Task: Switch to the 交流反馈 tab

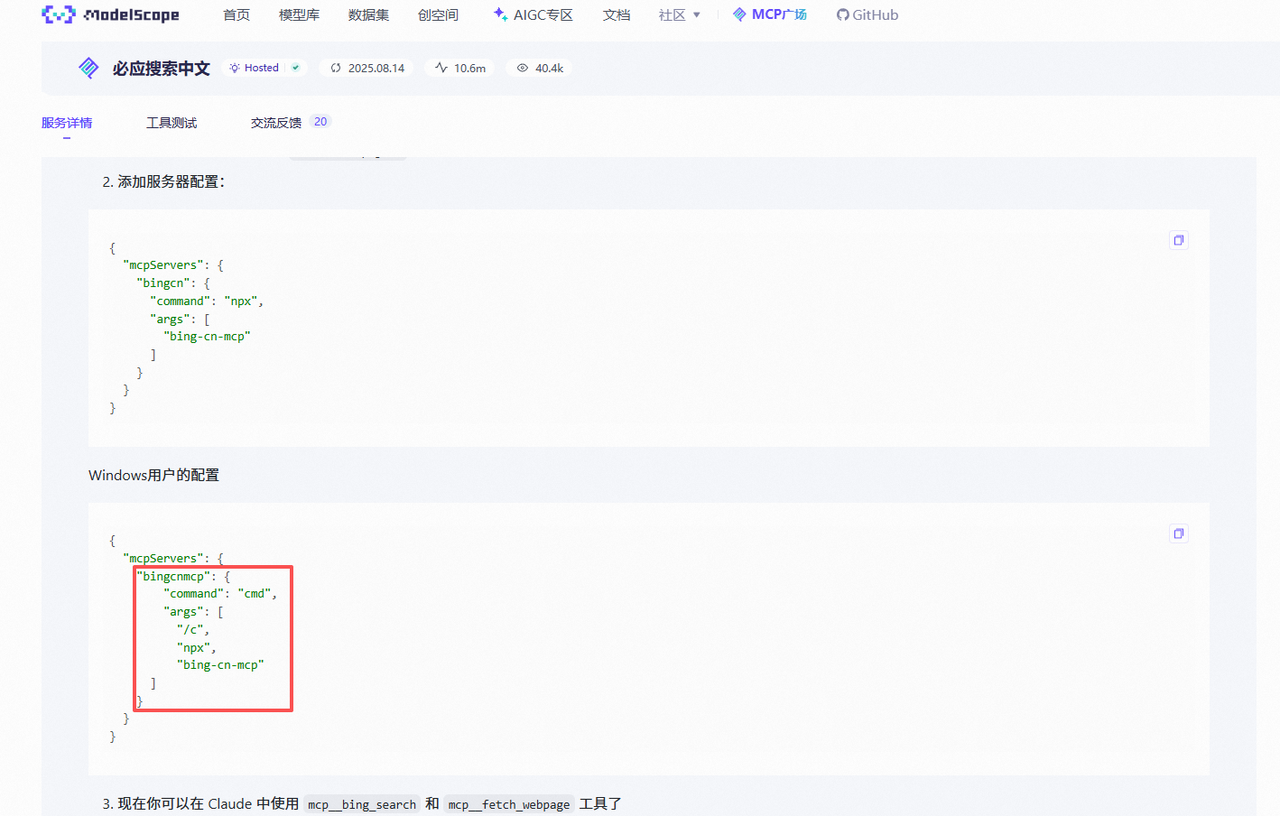Action: [276, 123]
